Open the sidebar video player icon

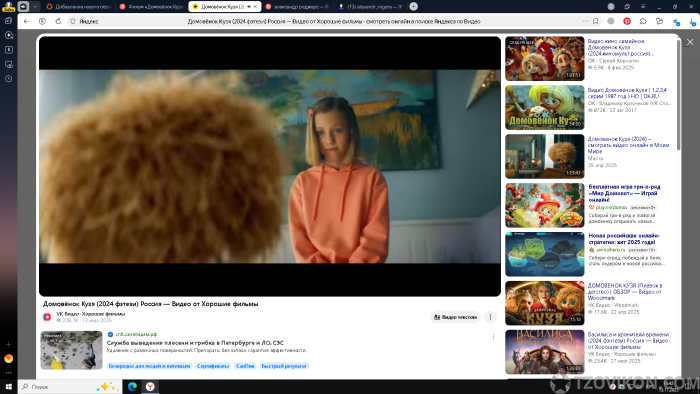point(8,35)
